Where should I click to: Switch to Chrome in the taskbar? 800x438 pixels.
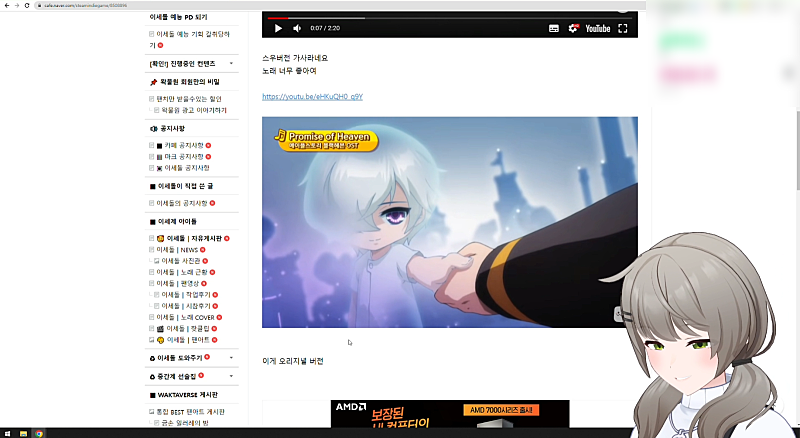coord(39,433)
